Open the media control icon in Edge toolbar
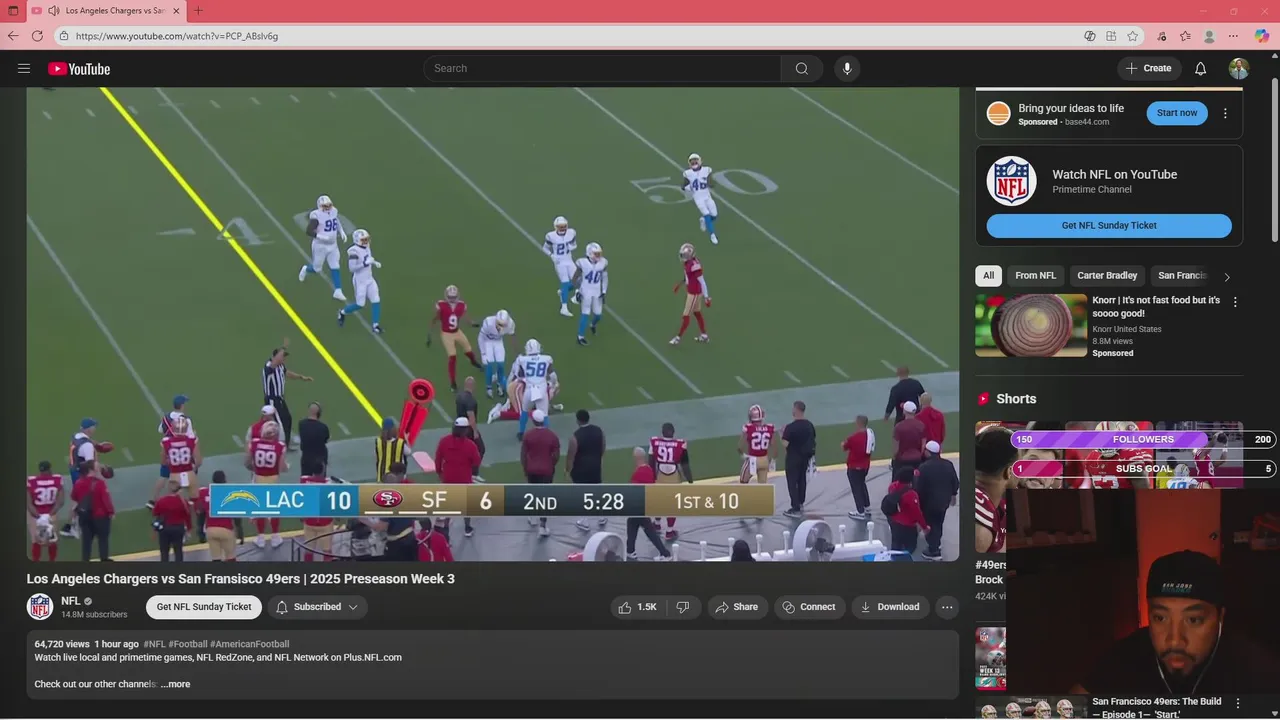This screenshot has height=720, width=1280. pos(1161,36)
